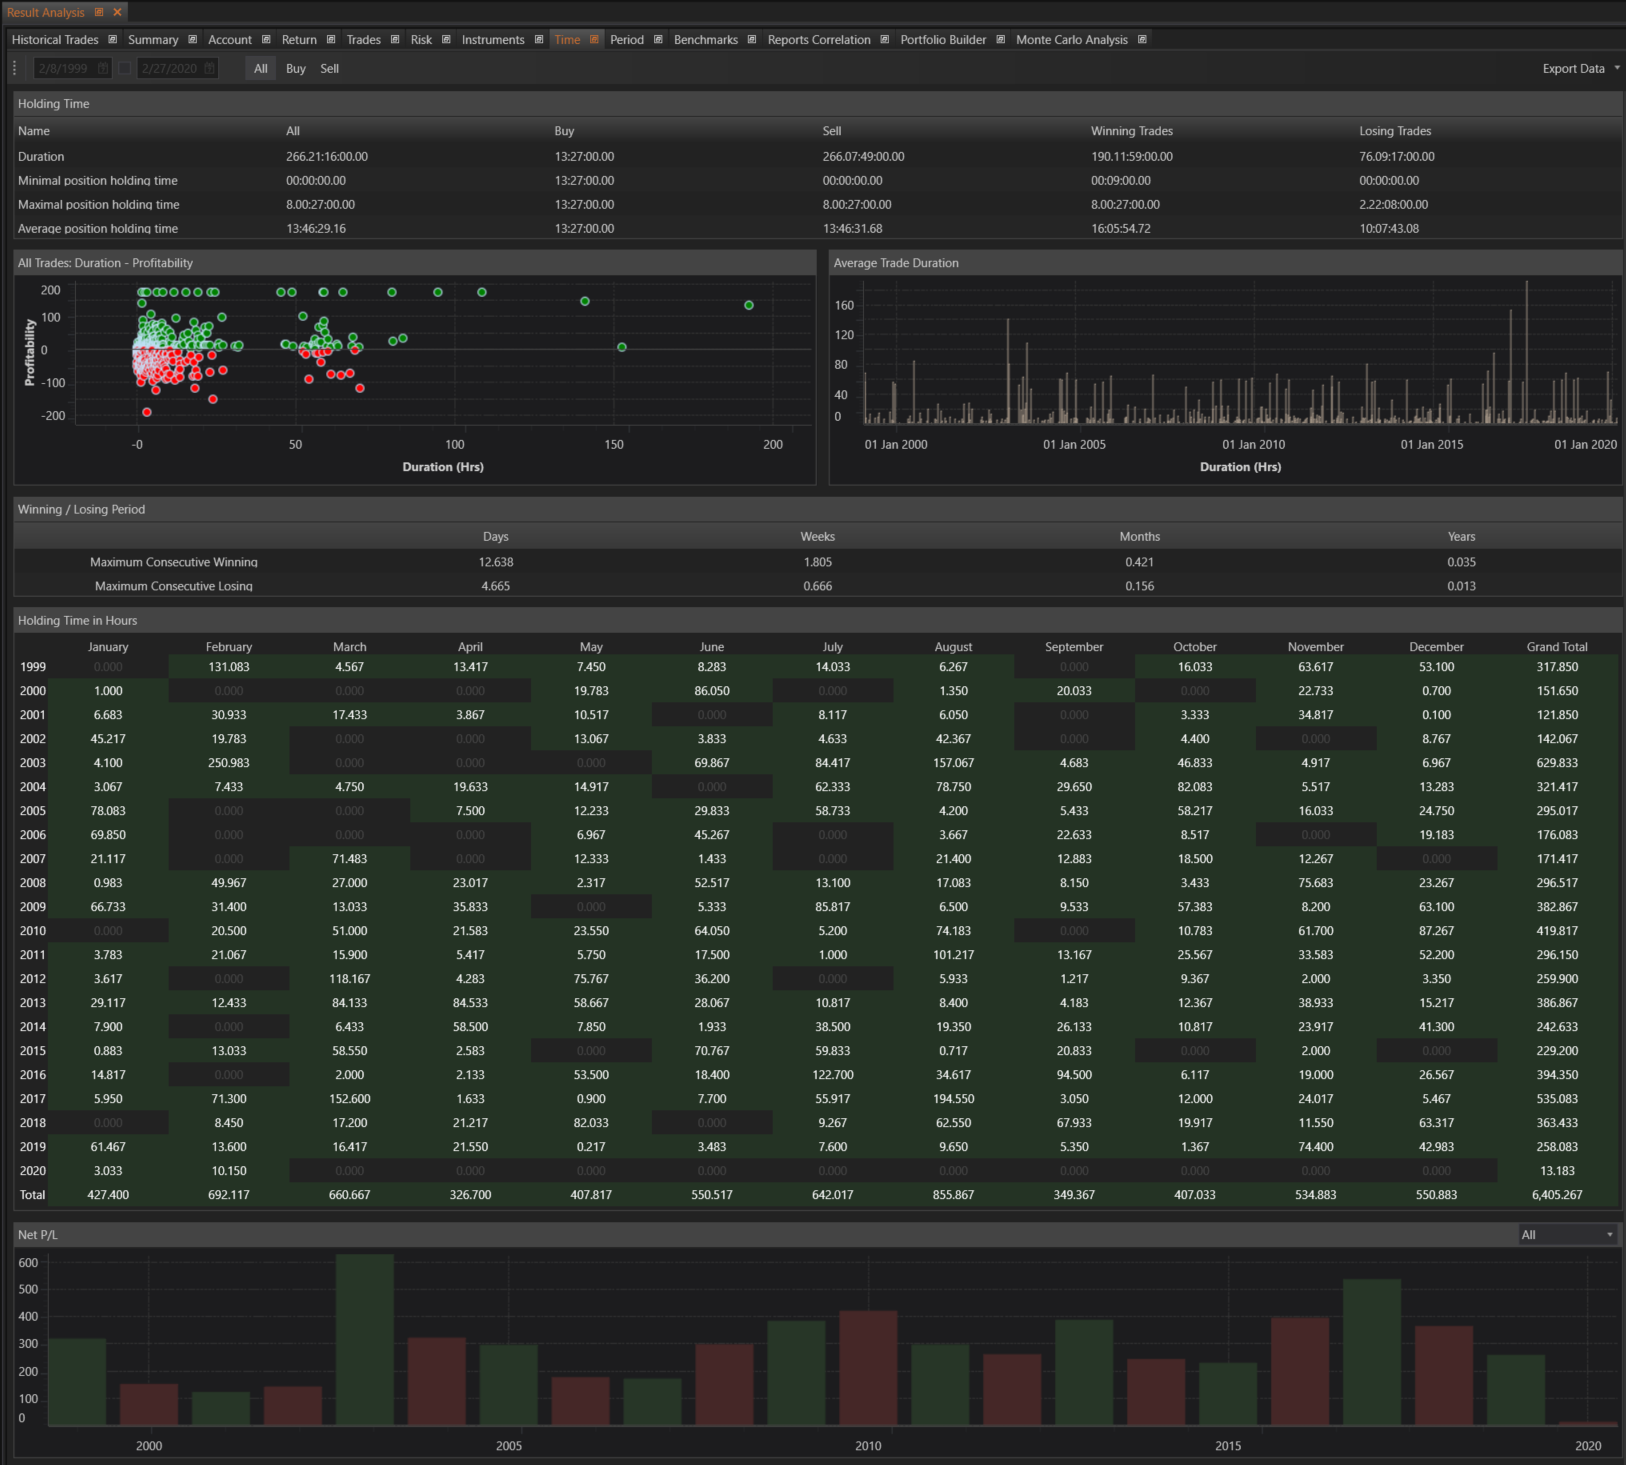Image resolution: width=1626 pixels, height=1465 pixels.
Task: Detach the Time tab using its pop-out icon
Action: pyautogui.click(x=594, y=40)
